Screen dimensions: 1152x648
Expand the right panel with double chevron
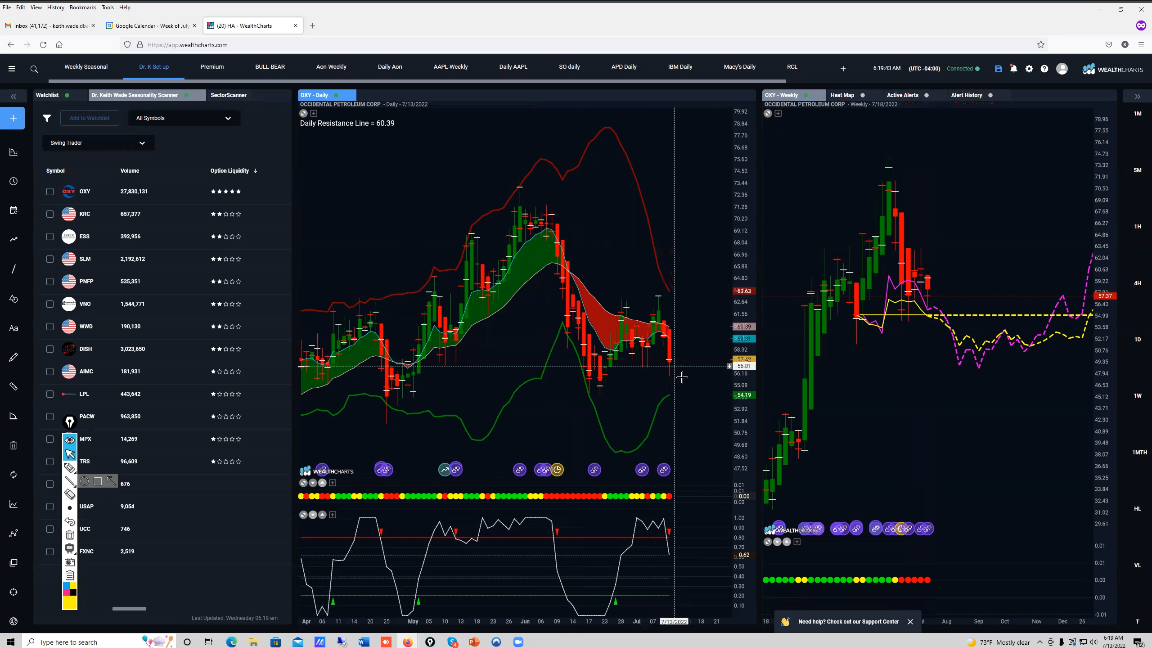(1137, 96)
